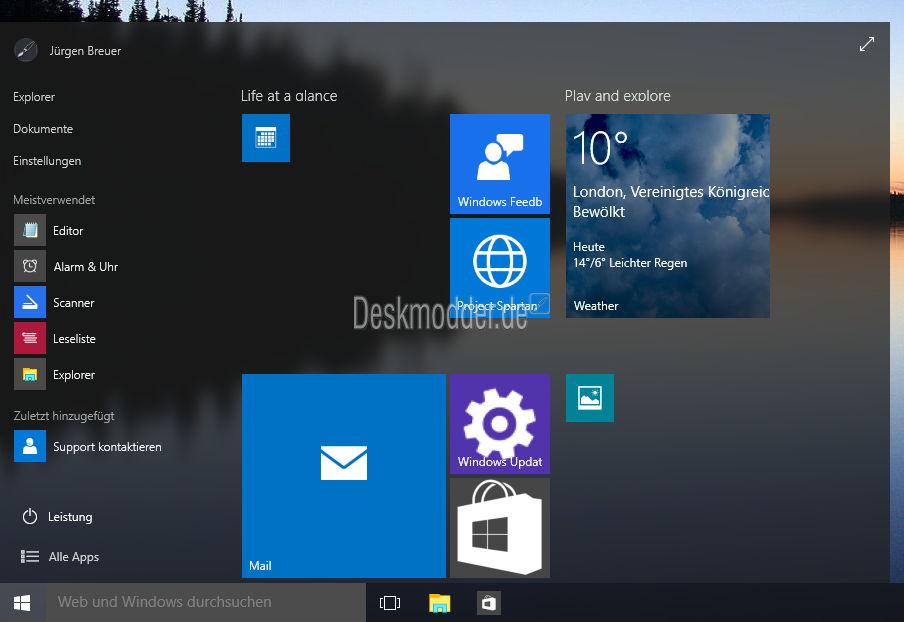This screenshot has width=904, height=622.
Task: Open Dokumente from the Start menu
Action: [43, 129]
